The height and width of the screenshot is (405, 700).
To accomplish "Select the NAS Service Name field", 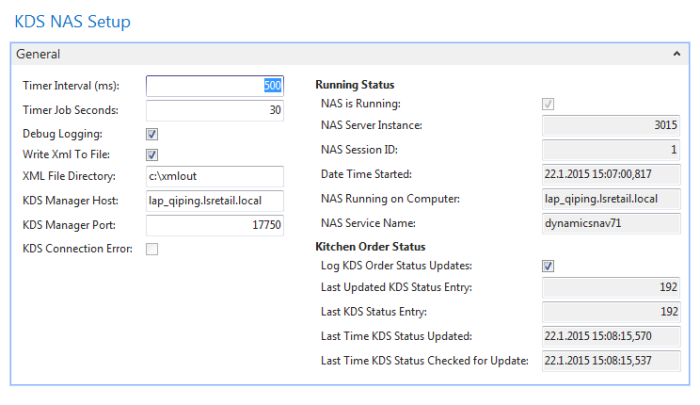I will pyautogui.click(x=611, y=223).
